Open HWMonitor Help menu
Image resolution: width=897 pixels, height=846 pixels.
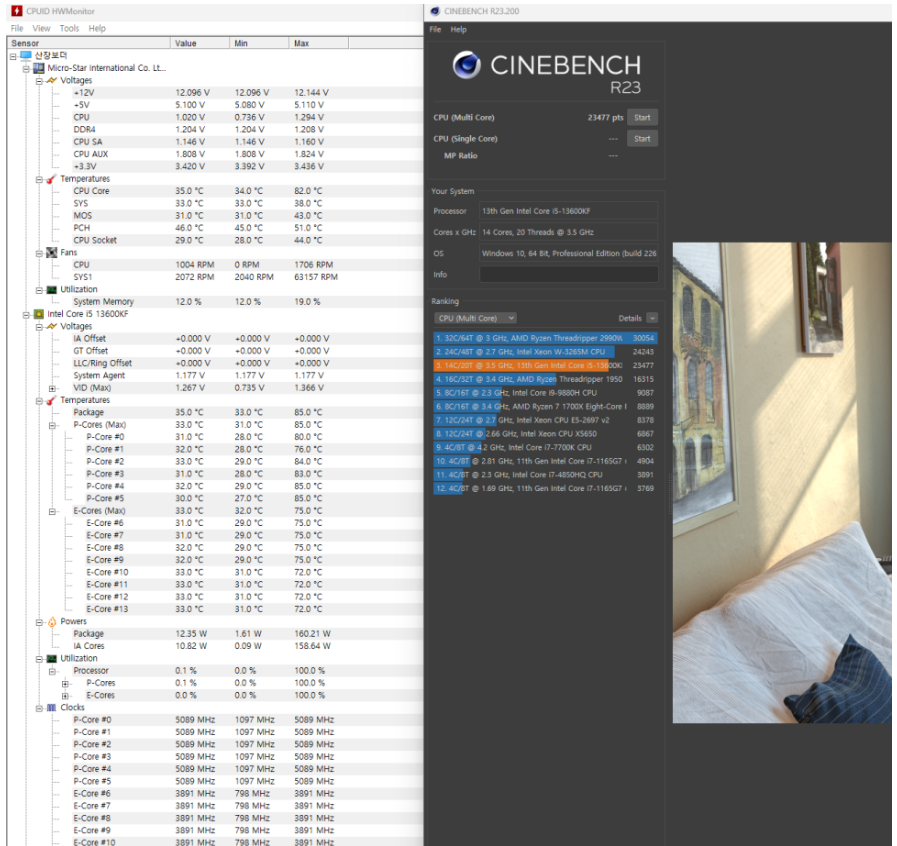coord(97,28)
